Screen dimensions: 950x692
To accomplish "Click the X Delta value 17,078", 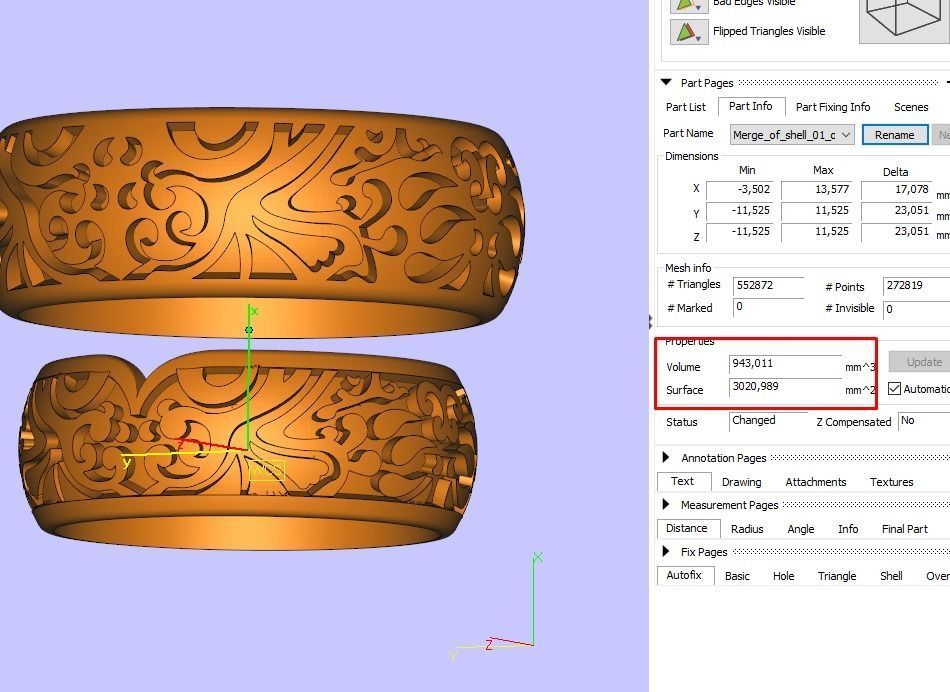I will (x=896, y=190).
